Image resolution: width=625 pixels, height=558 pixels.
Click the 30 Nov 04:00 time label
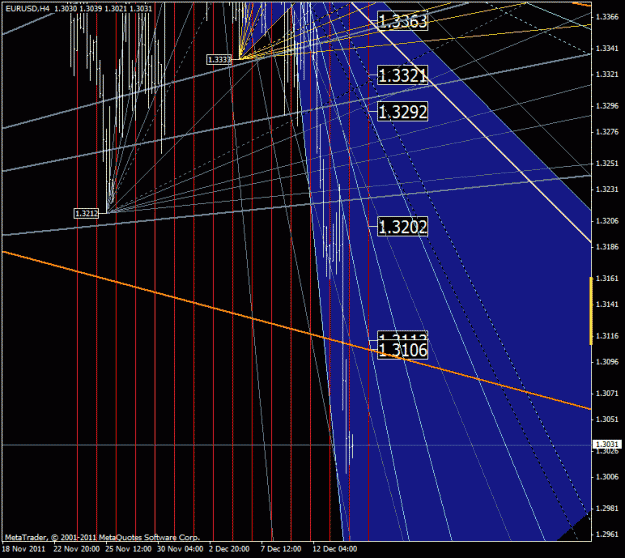(x=180, y=549)
